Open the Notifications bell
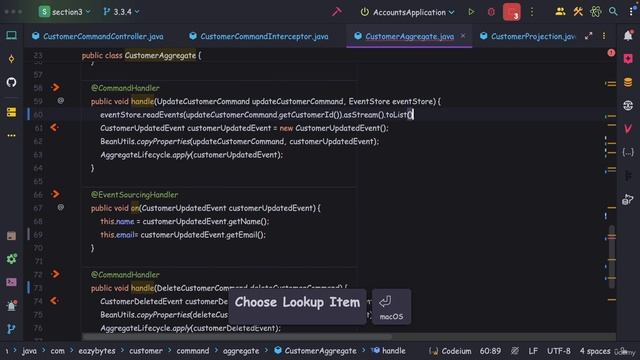Image resolution: width=640 pixels, height=360 pixels. (x=628, y=36)
